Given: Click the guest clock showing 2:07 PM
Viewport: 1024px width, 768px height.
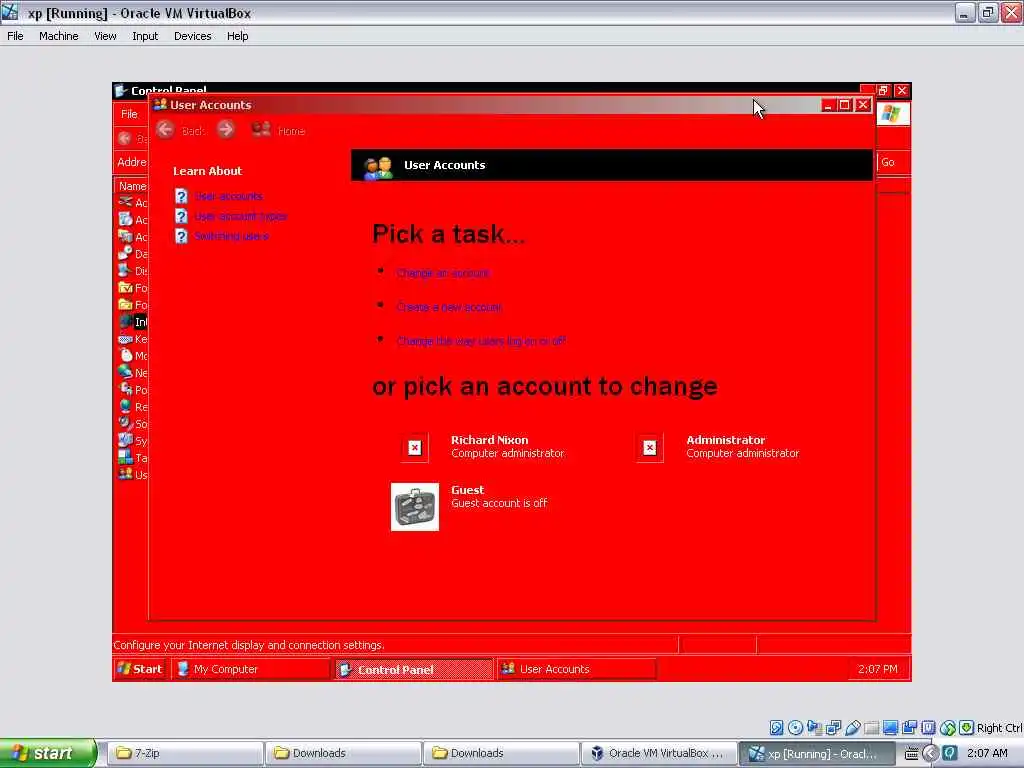Looking at the screenshot, I should click(878, 669).
